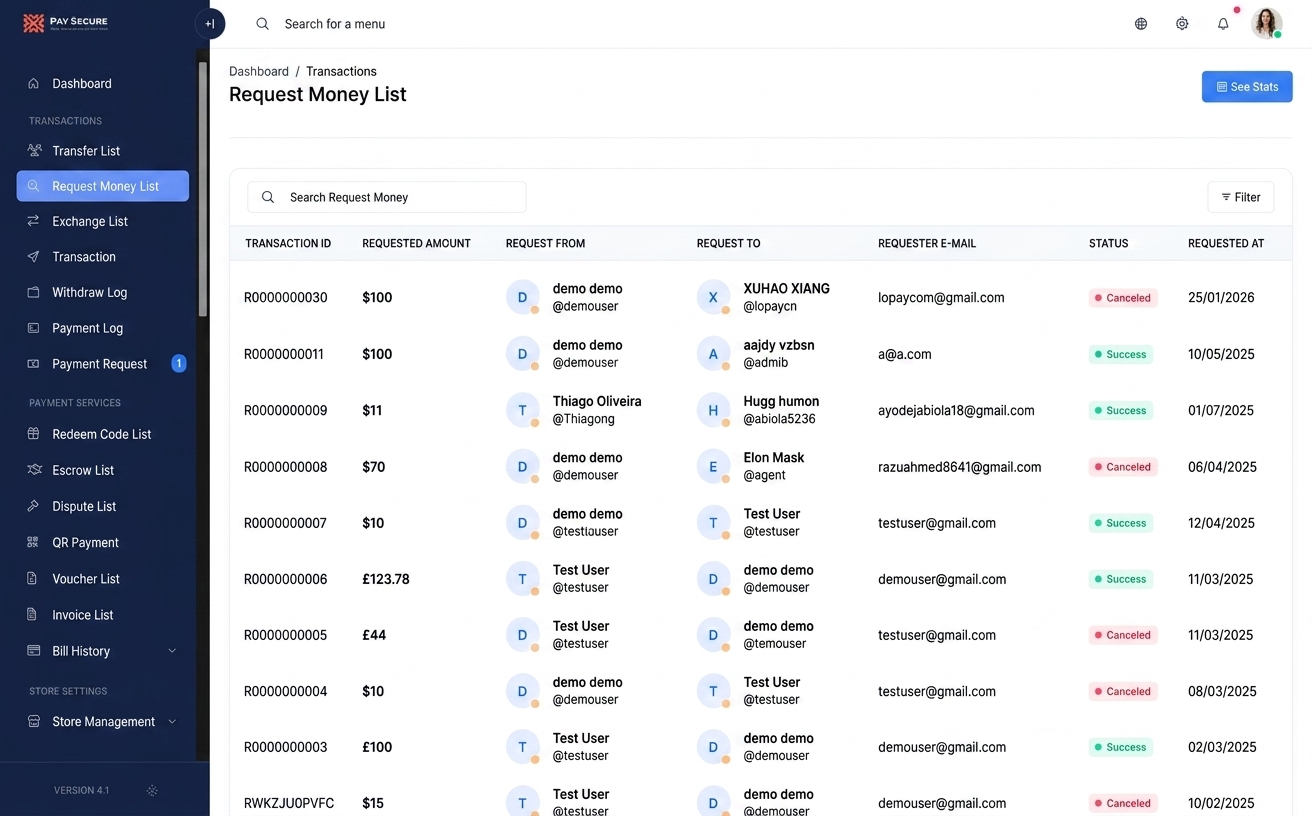Open the settings gear in top bar
Viewport: 1312px width, 816px height.
(1182, 24)
